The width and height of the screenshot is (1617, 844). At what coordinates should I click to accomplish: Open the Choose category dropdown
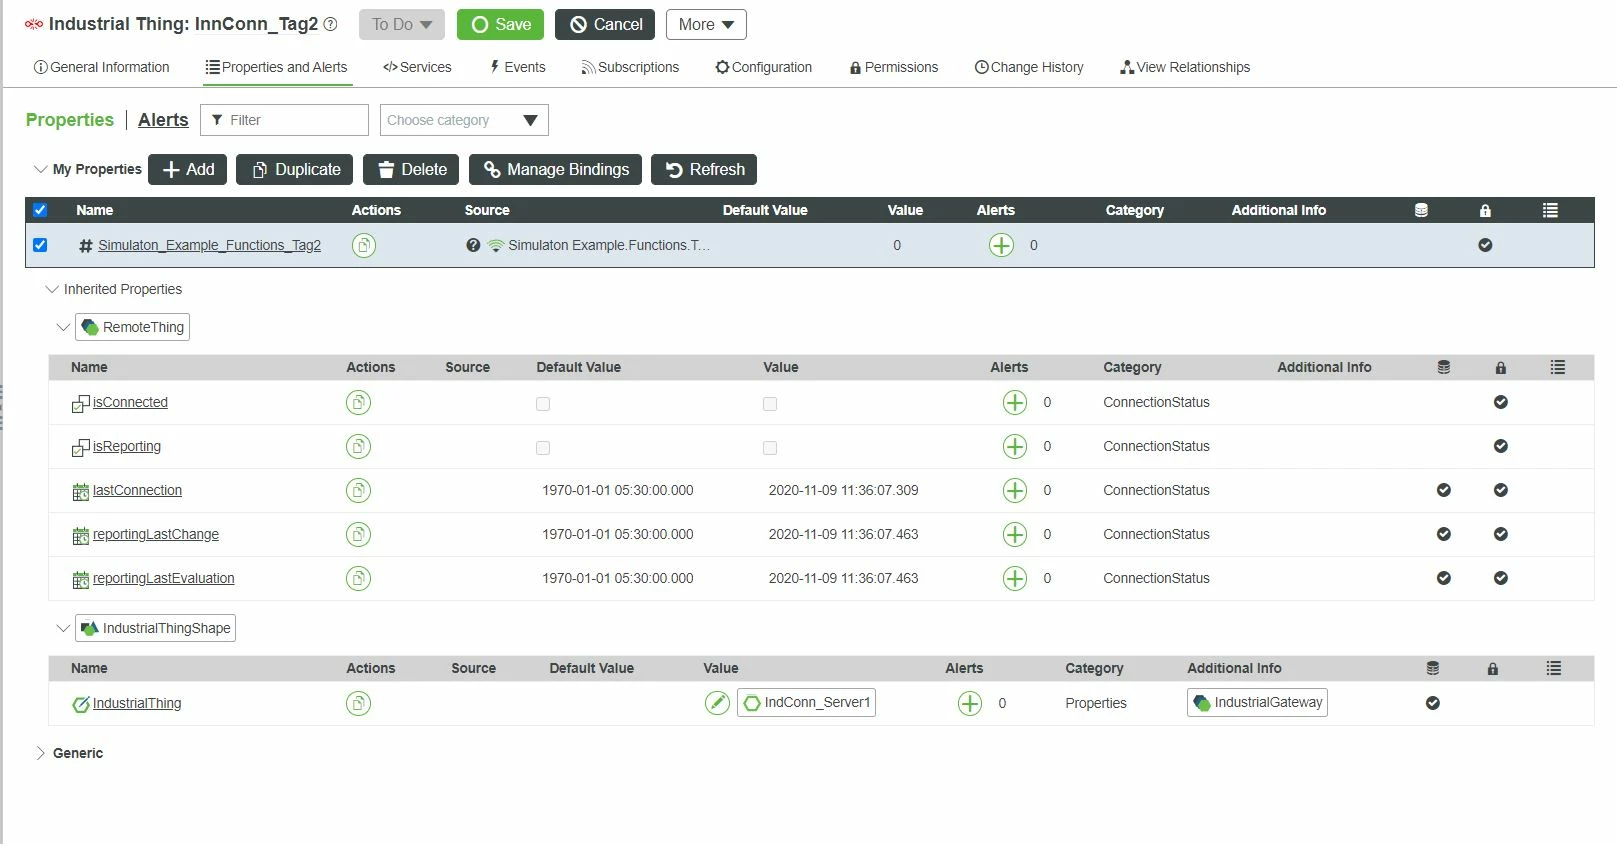tap(464, 120)
